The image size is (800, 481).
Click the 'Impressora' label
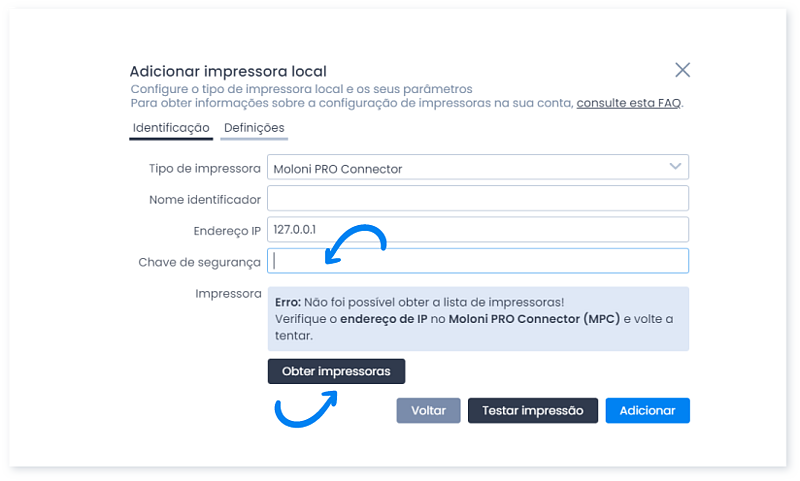point(229,294)
